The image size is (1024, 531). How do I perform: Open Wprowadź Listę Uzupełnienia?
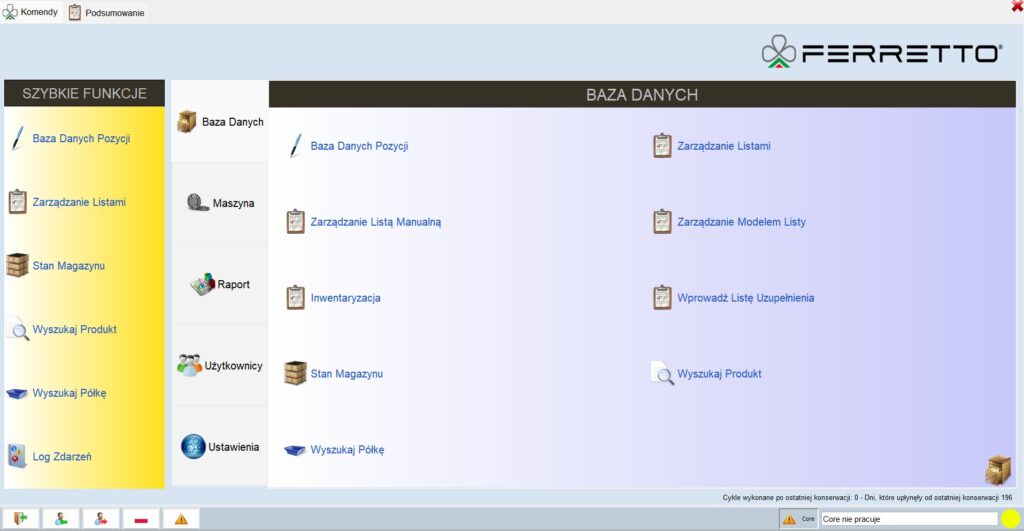pos(745,298)
